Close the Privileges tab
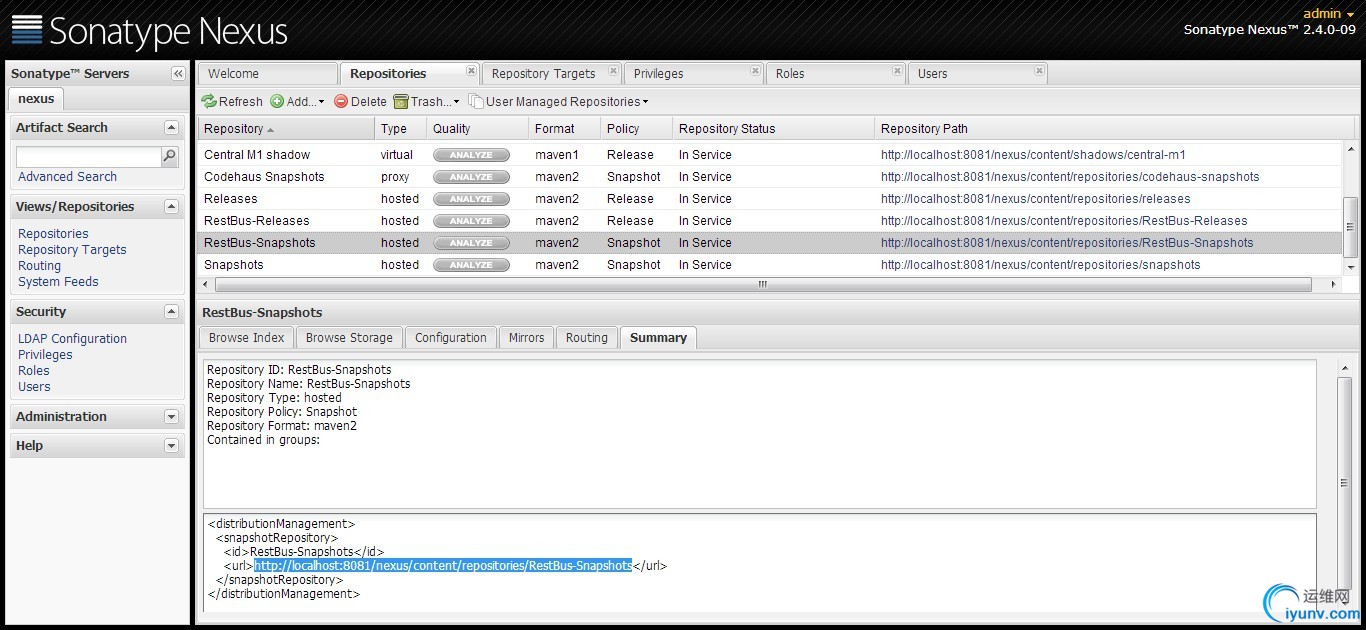1366x630 pixels. 755,71
